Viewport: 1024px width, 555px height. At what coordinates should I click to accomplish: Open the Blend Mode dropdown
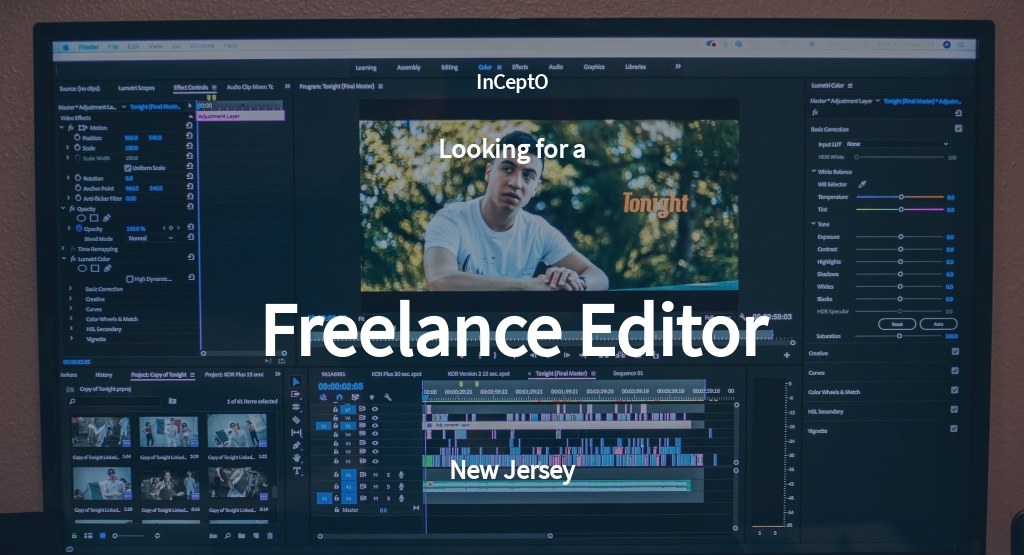(150, 238)
